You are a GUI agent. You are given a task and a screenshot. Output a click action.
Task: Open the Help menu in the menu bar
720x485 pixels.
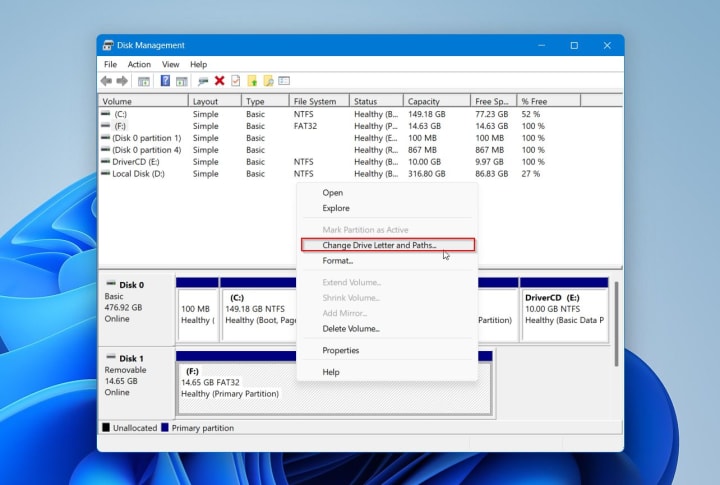click(x=198, y=64)
